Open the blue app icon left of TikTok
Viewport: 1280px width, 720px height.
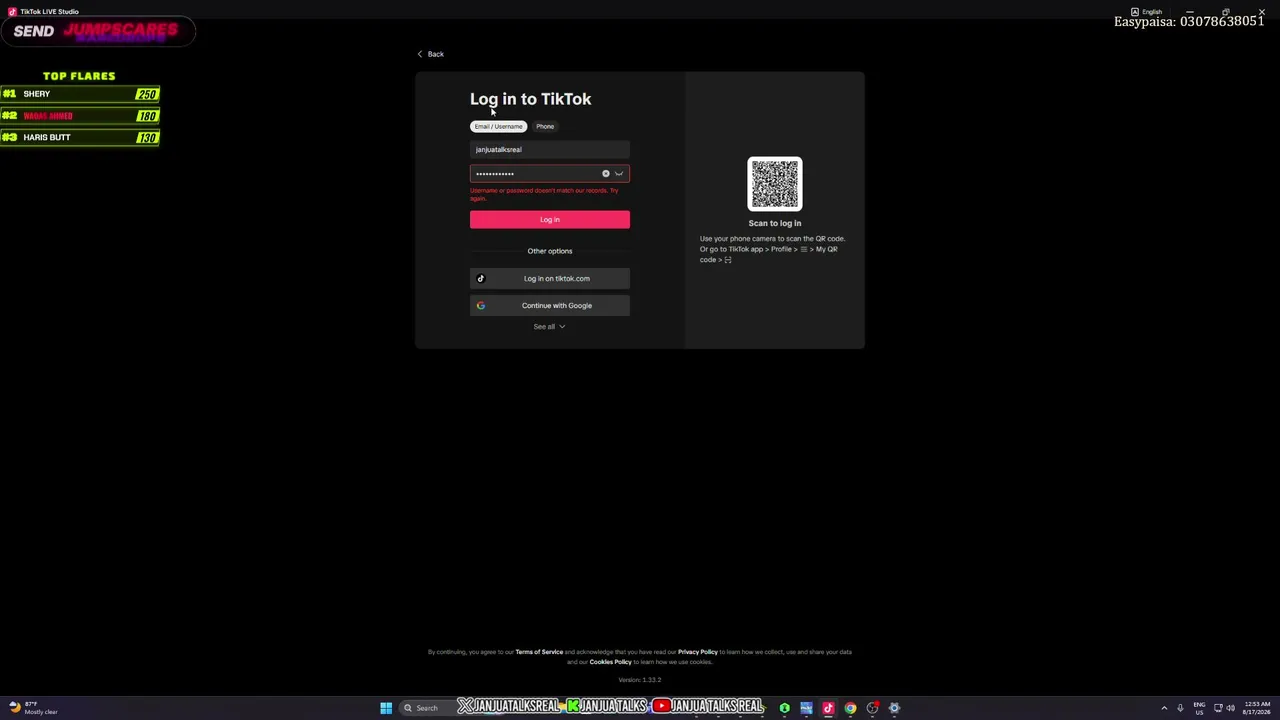[806, 708]
